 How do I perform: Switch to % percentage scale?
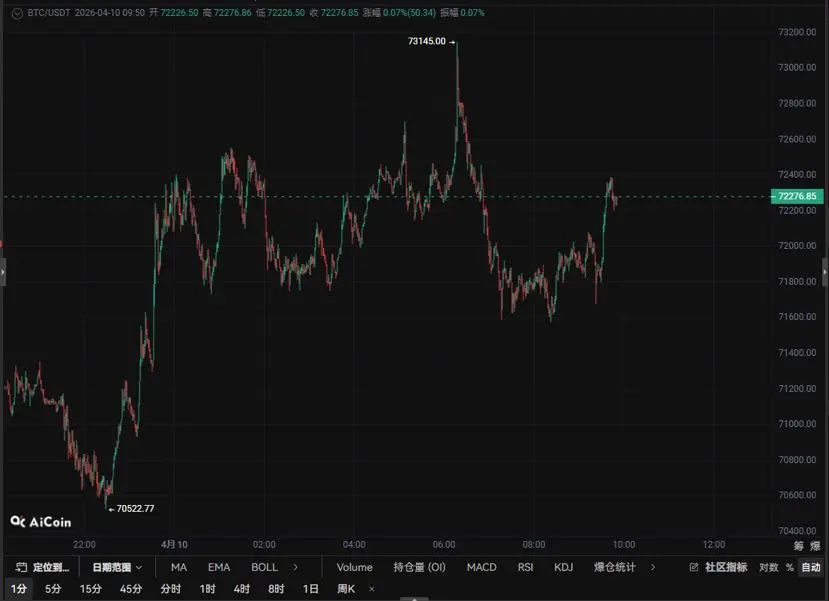[790, 567]
